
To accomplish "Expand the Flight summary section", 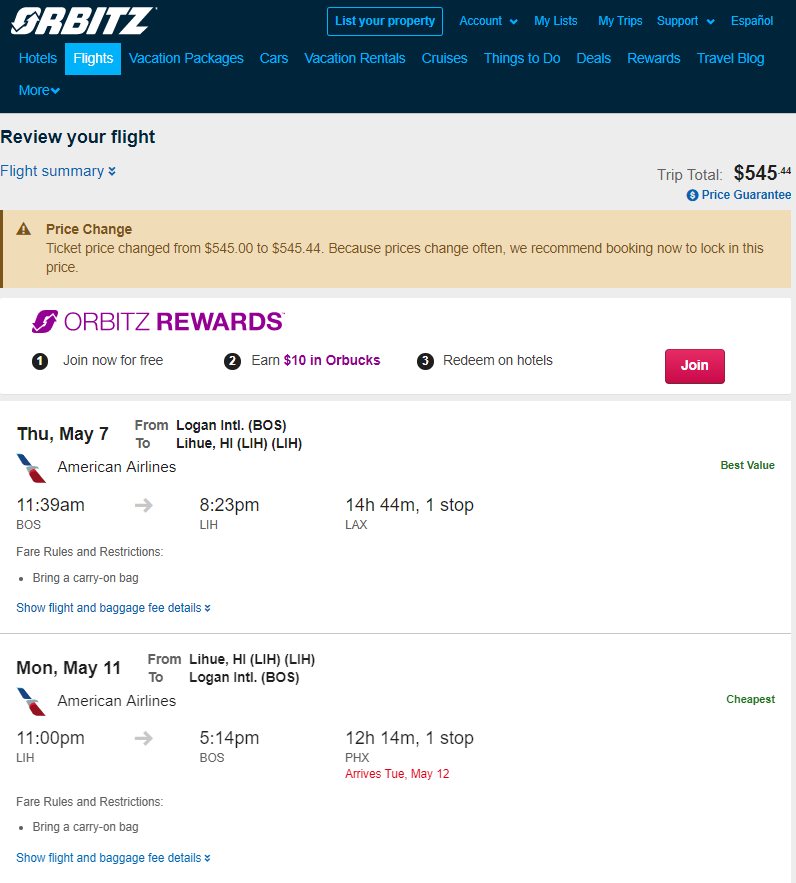I will [x=58, y=171].
